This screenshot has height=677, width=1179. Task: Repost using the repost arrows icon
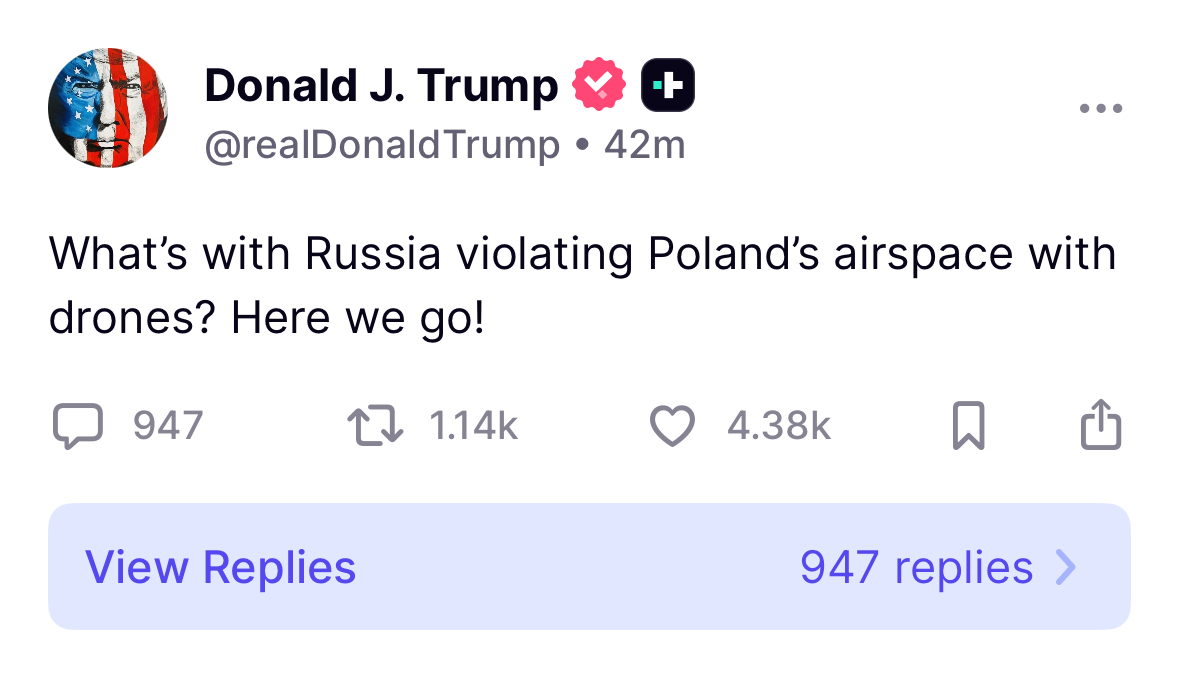pyautogui.click(x=375, y=426)
